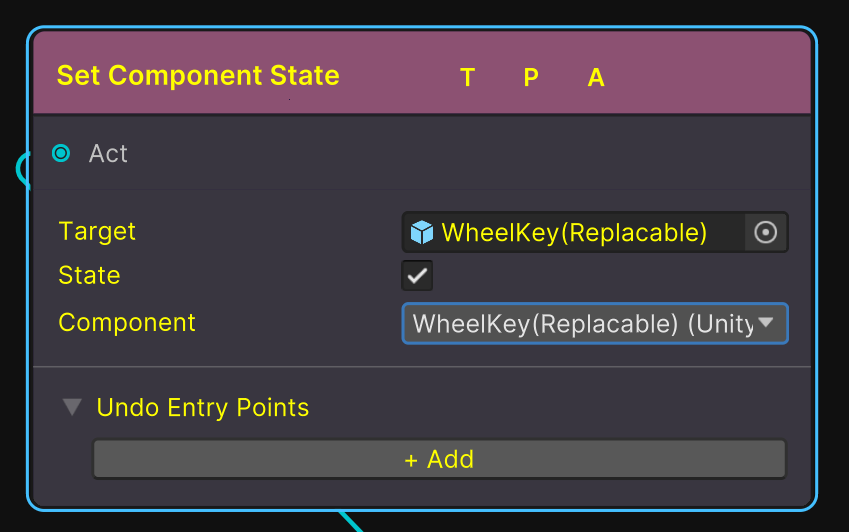Click the WheelKey(Replacable) Target object field
This screenshot has width=849, height=532.
click(x=574, y=233)
